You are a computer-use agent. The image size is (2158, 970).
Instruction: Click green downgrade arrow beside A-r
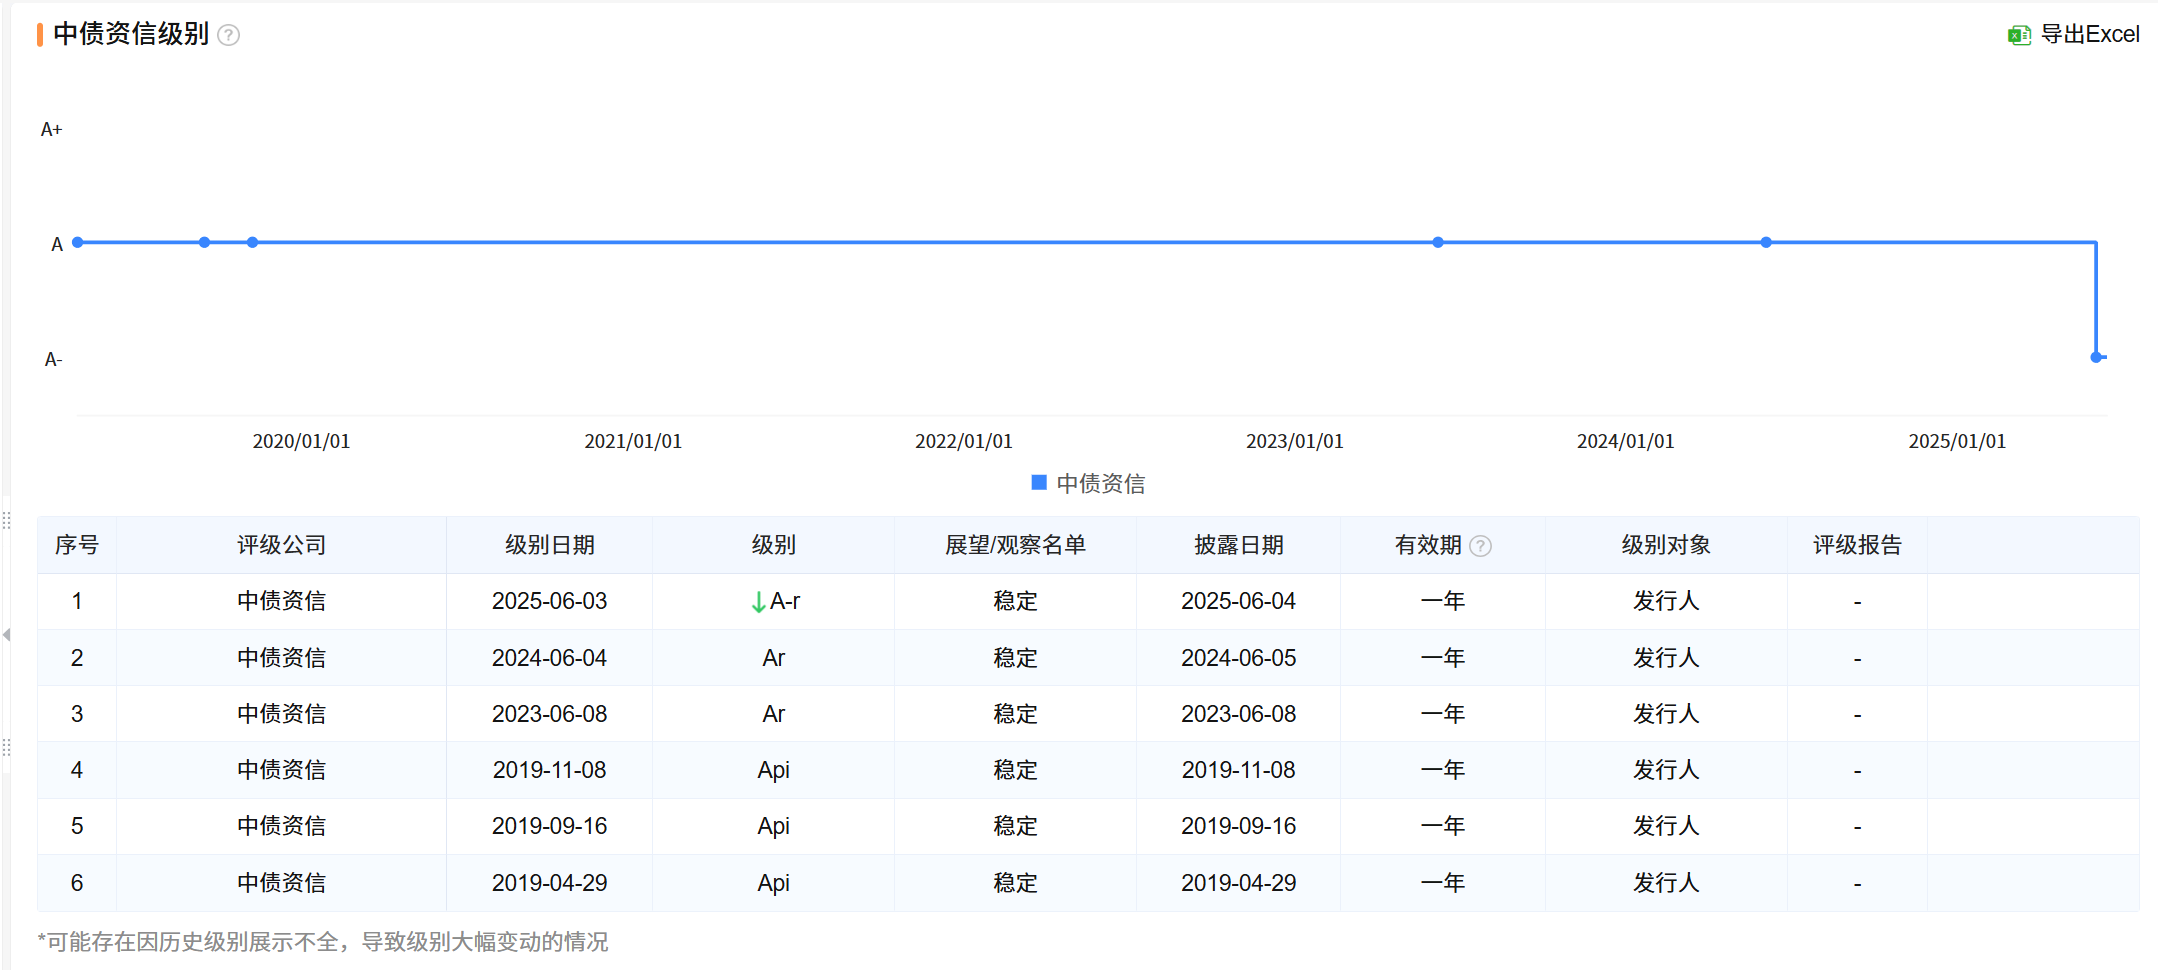(758, 602)
